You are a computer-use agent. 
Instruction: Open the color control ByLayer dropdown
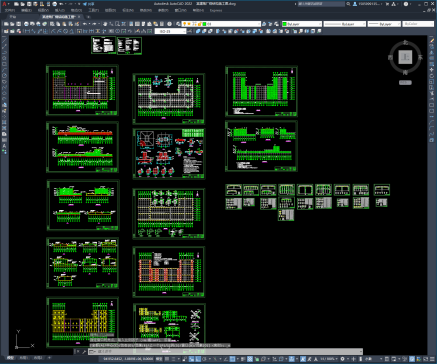point(302,24)
